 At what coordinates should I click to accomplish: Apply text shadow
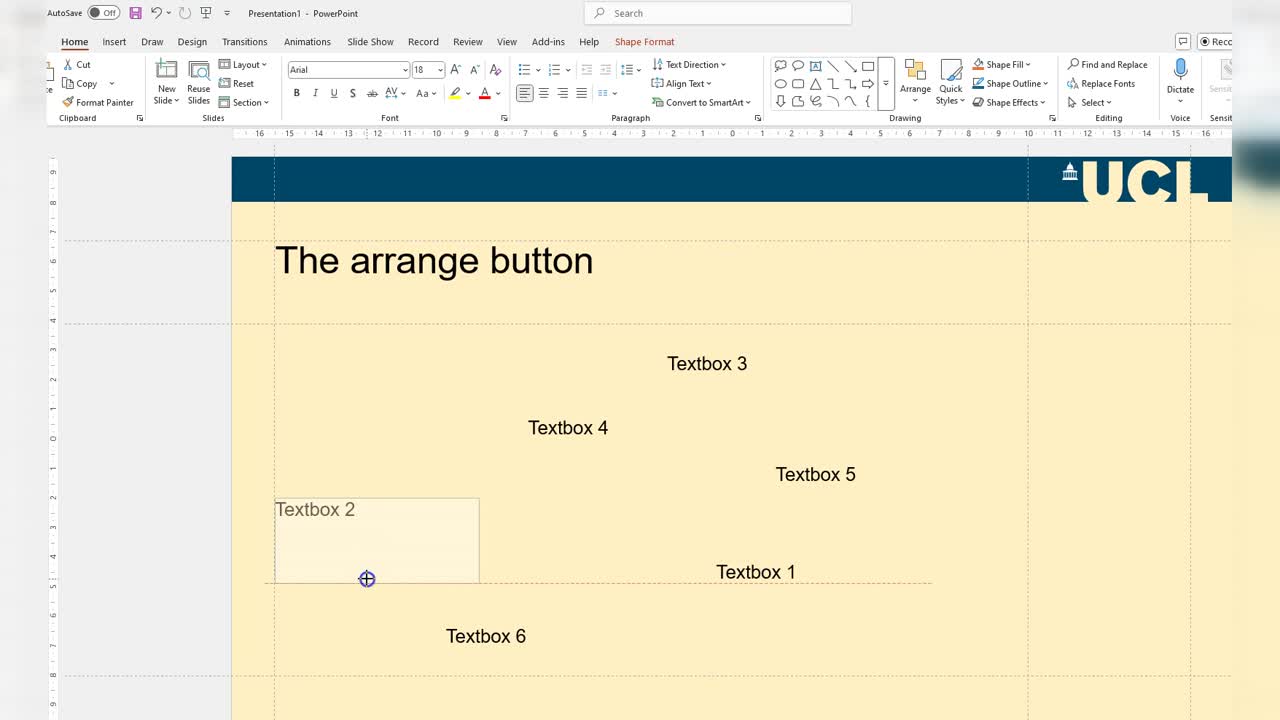[x=353, y=93]
